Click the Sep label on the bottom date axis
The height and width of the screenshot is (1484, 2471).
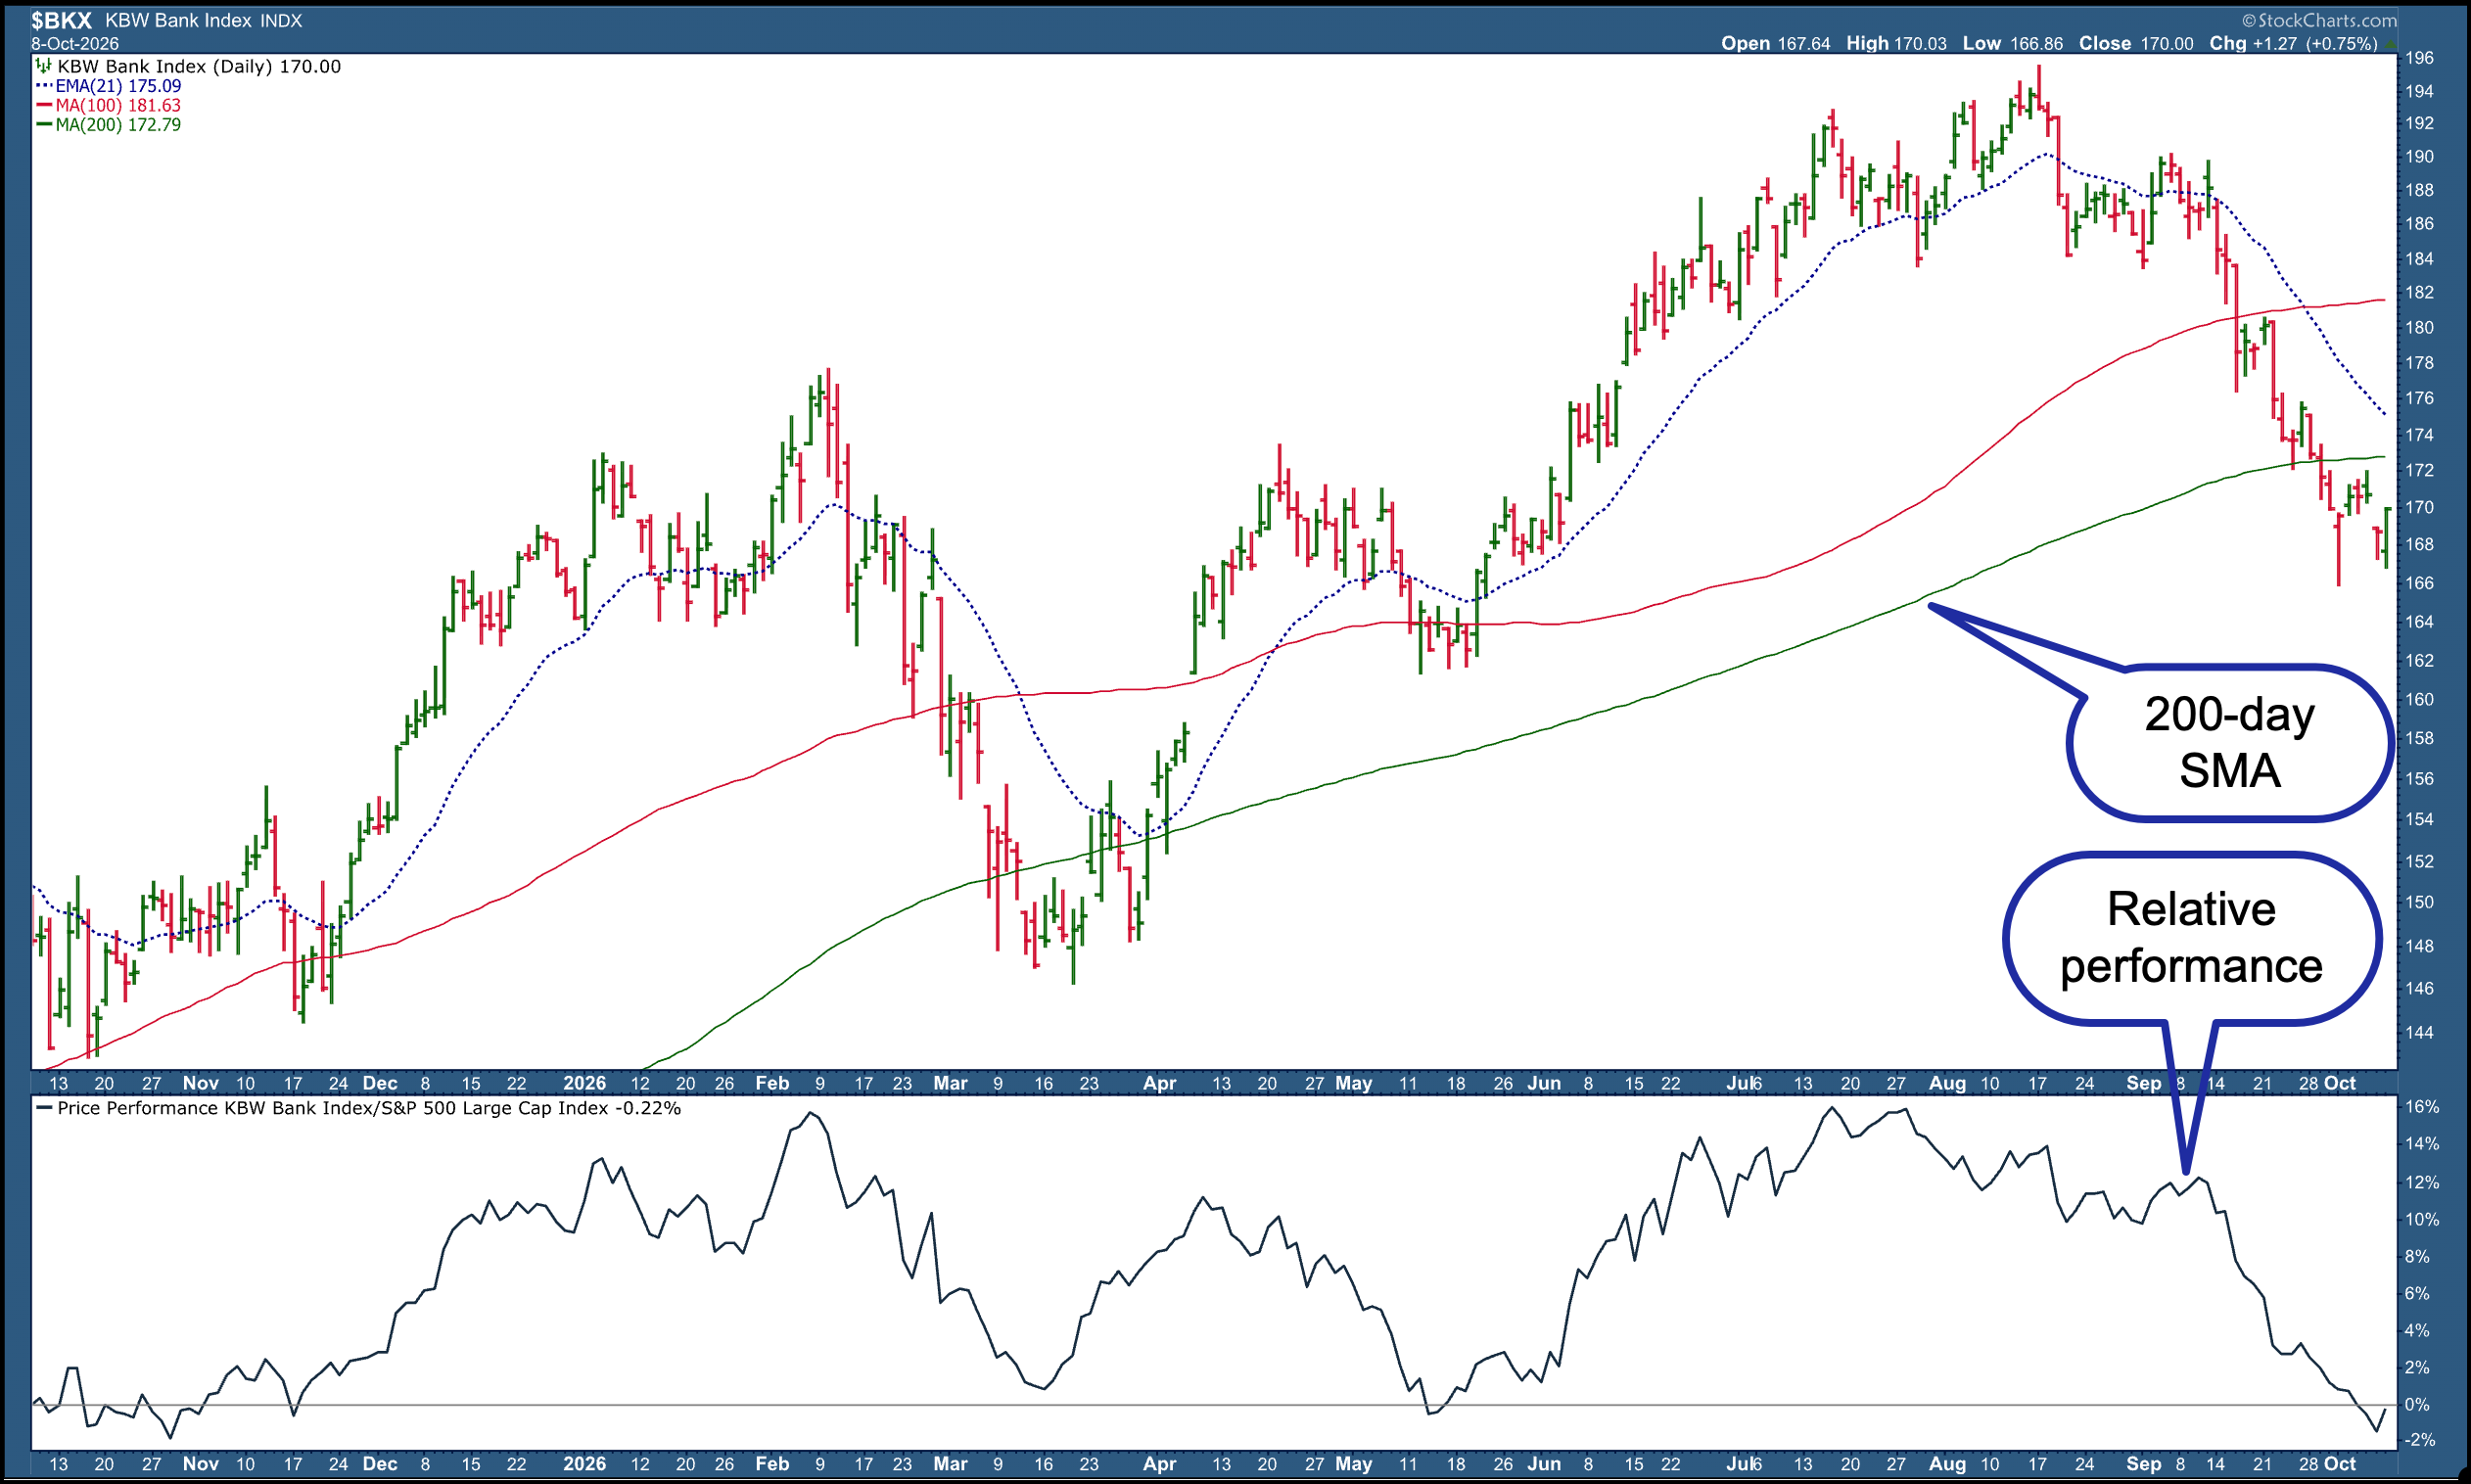[x=2143, y=1464]
